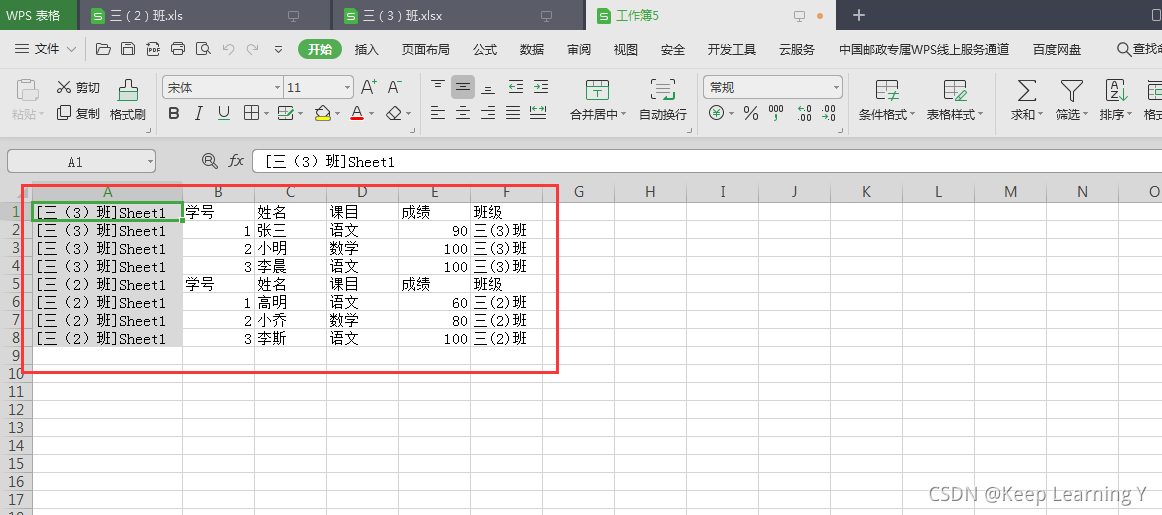Click the zoom magnifier next to fx
Viewport: 1162px width, 515px height.
coord(210,161)
